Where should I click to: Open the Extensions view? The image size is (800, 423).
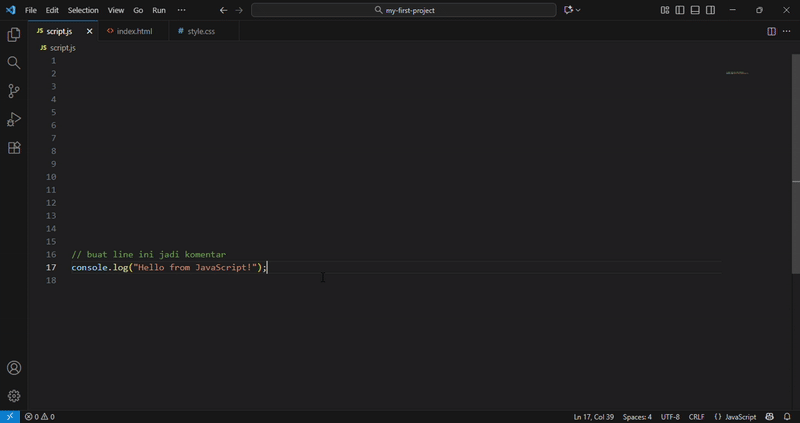click(14, 148)
